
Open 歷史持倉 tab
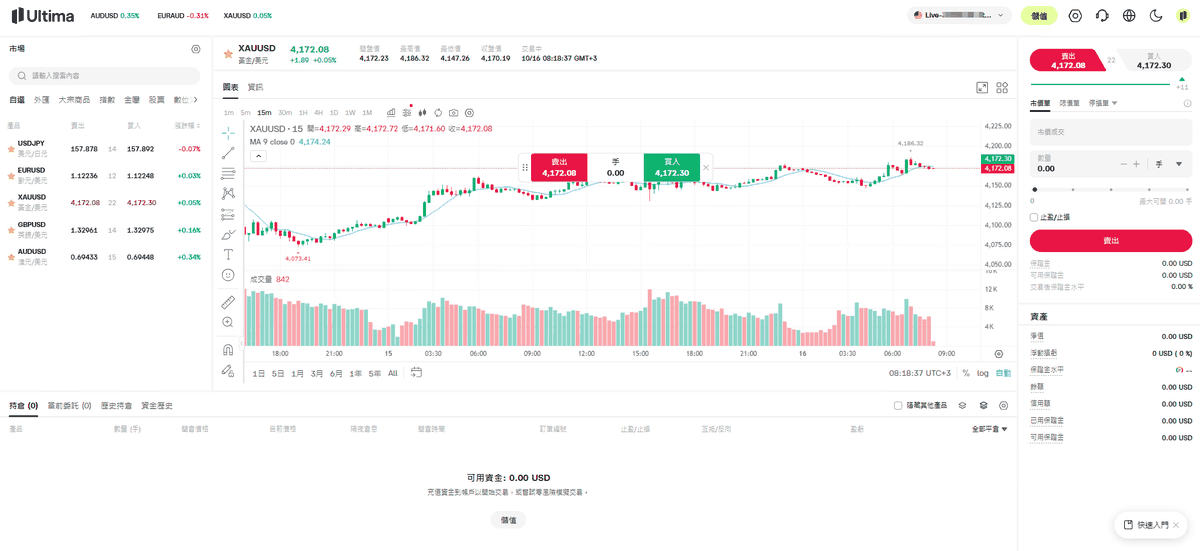[x=116, y=406]
